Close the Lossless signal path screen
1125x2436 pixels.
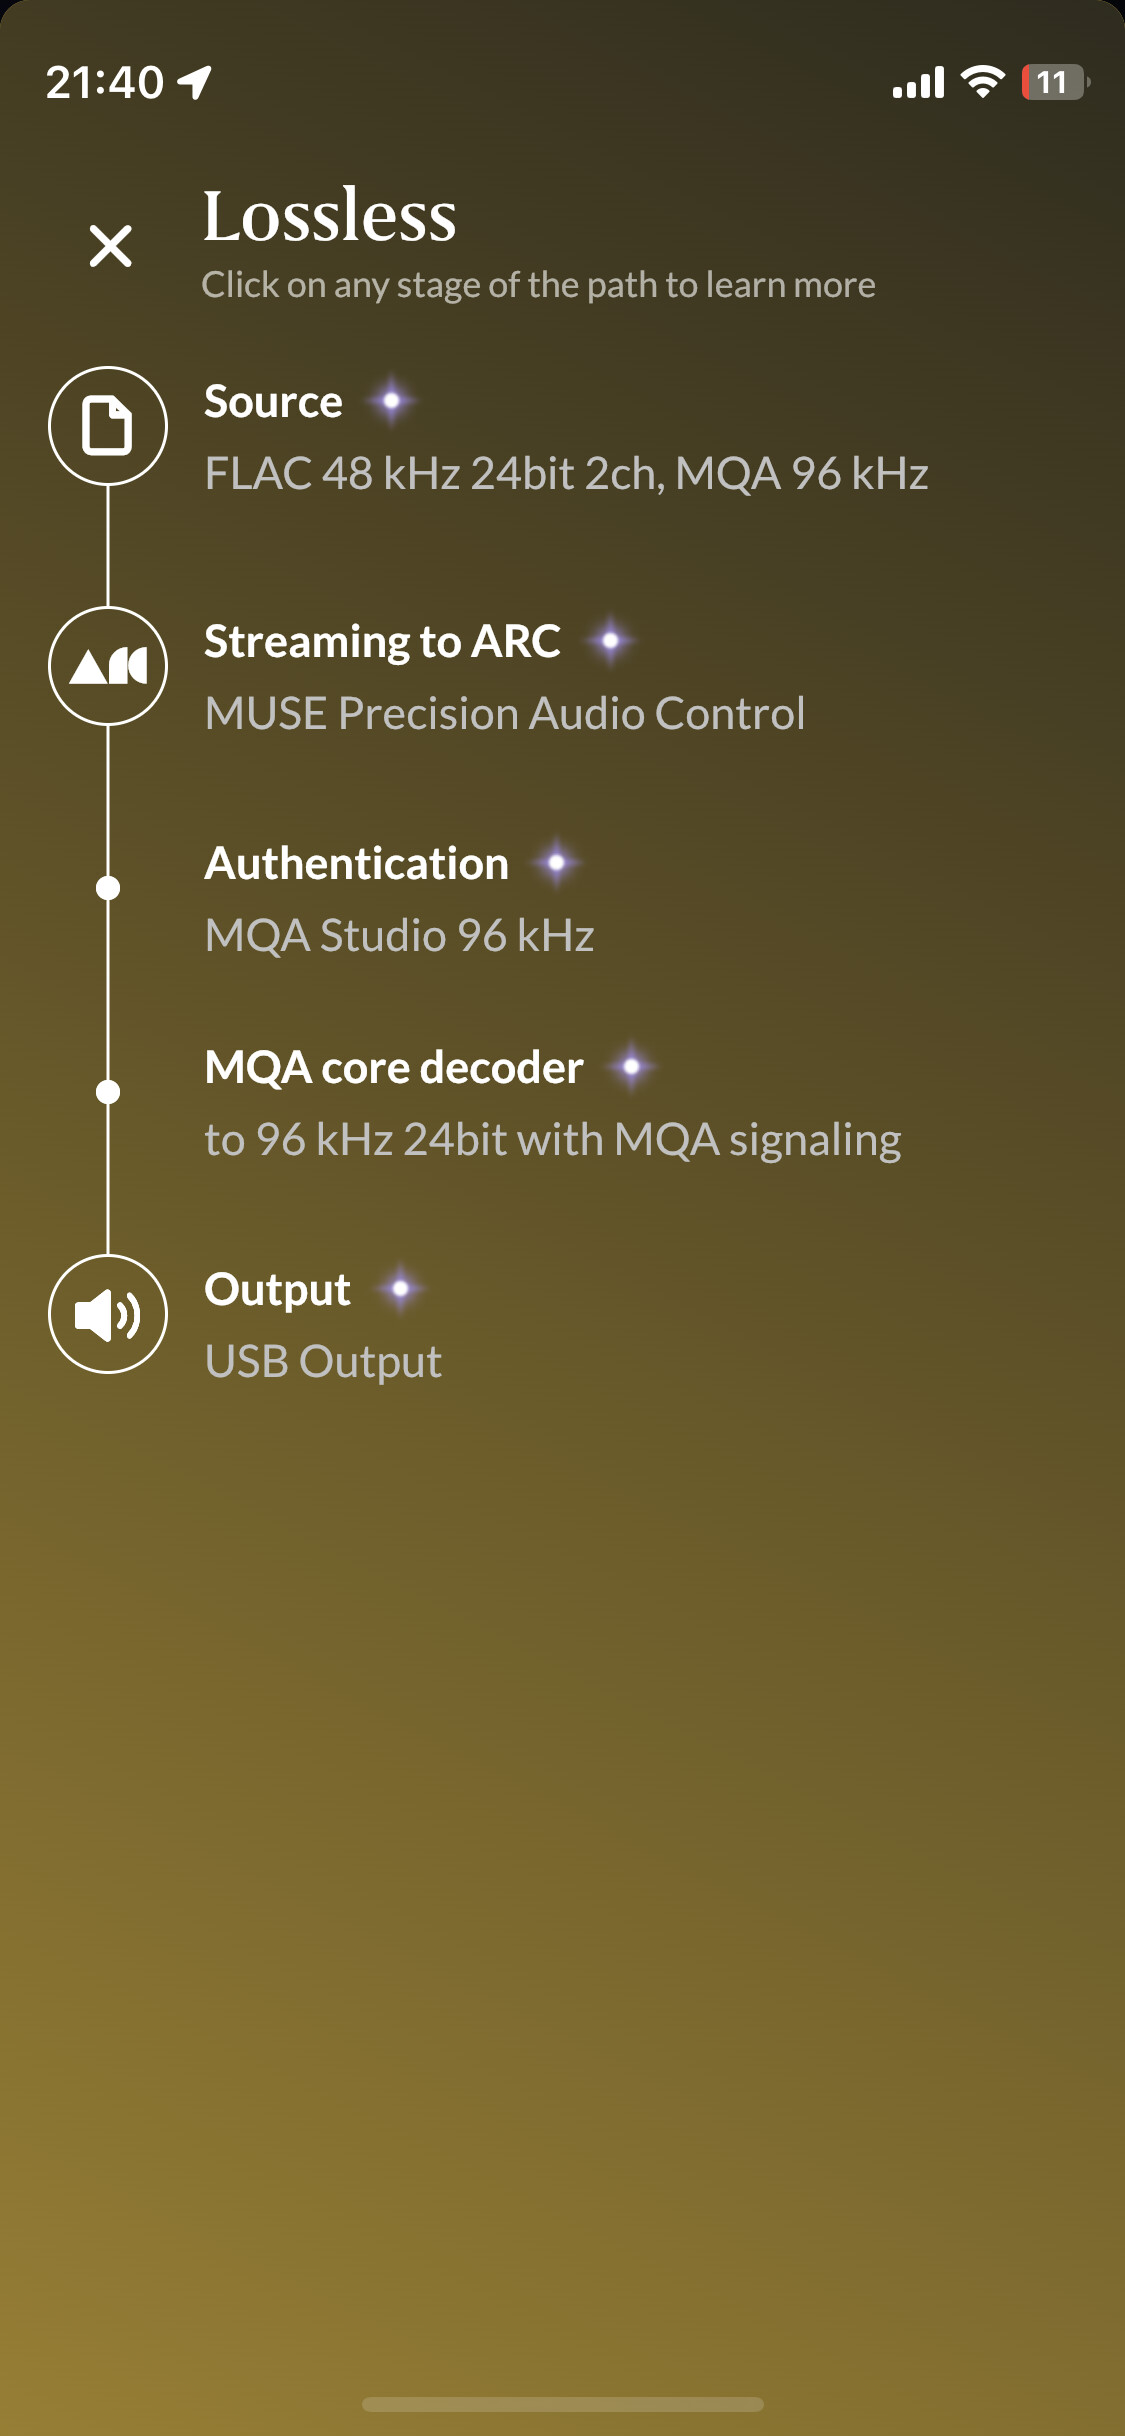click(110, 246)
